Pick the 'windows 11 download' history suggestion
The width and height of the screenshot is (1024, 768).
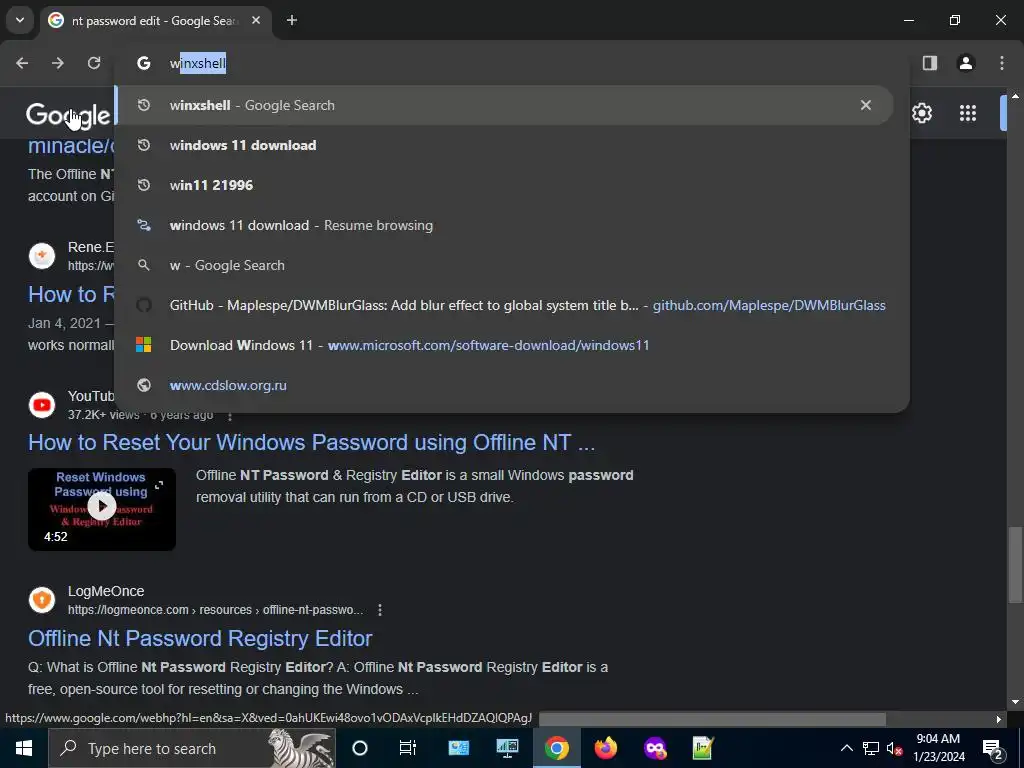(x=504, y=145)
